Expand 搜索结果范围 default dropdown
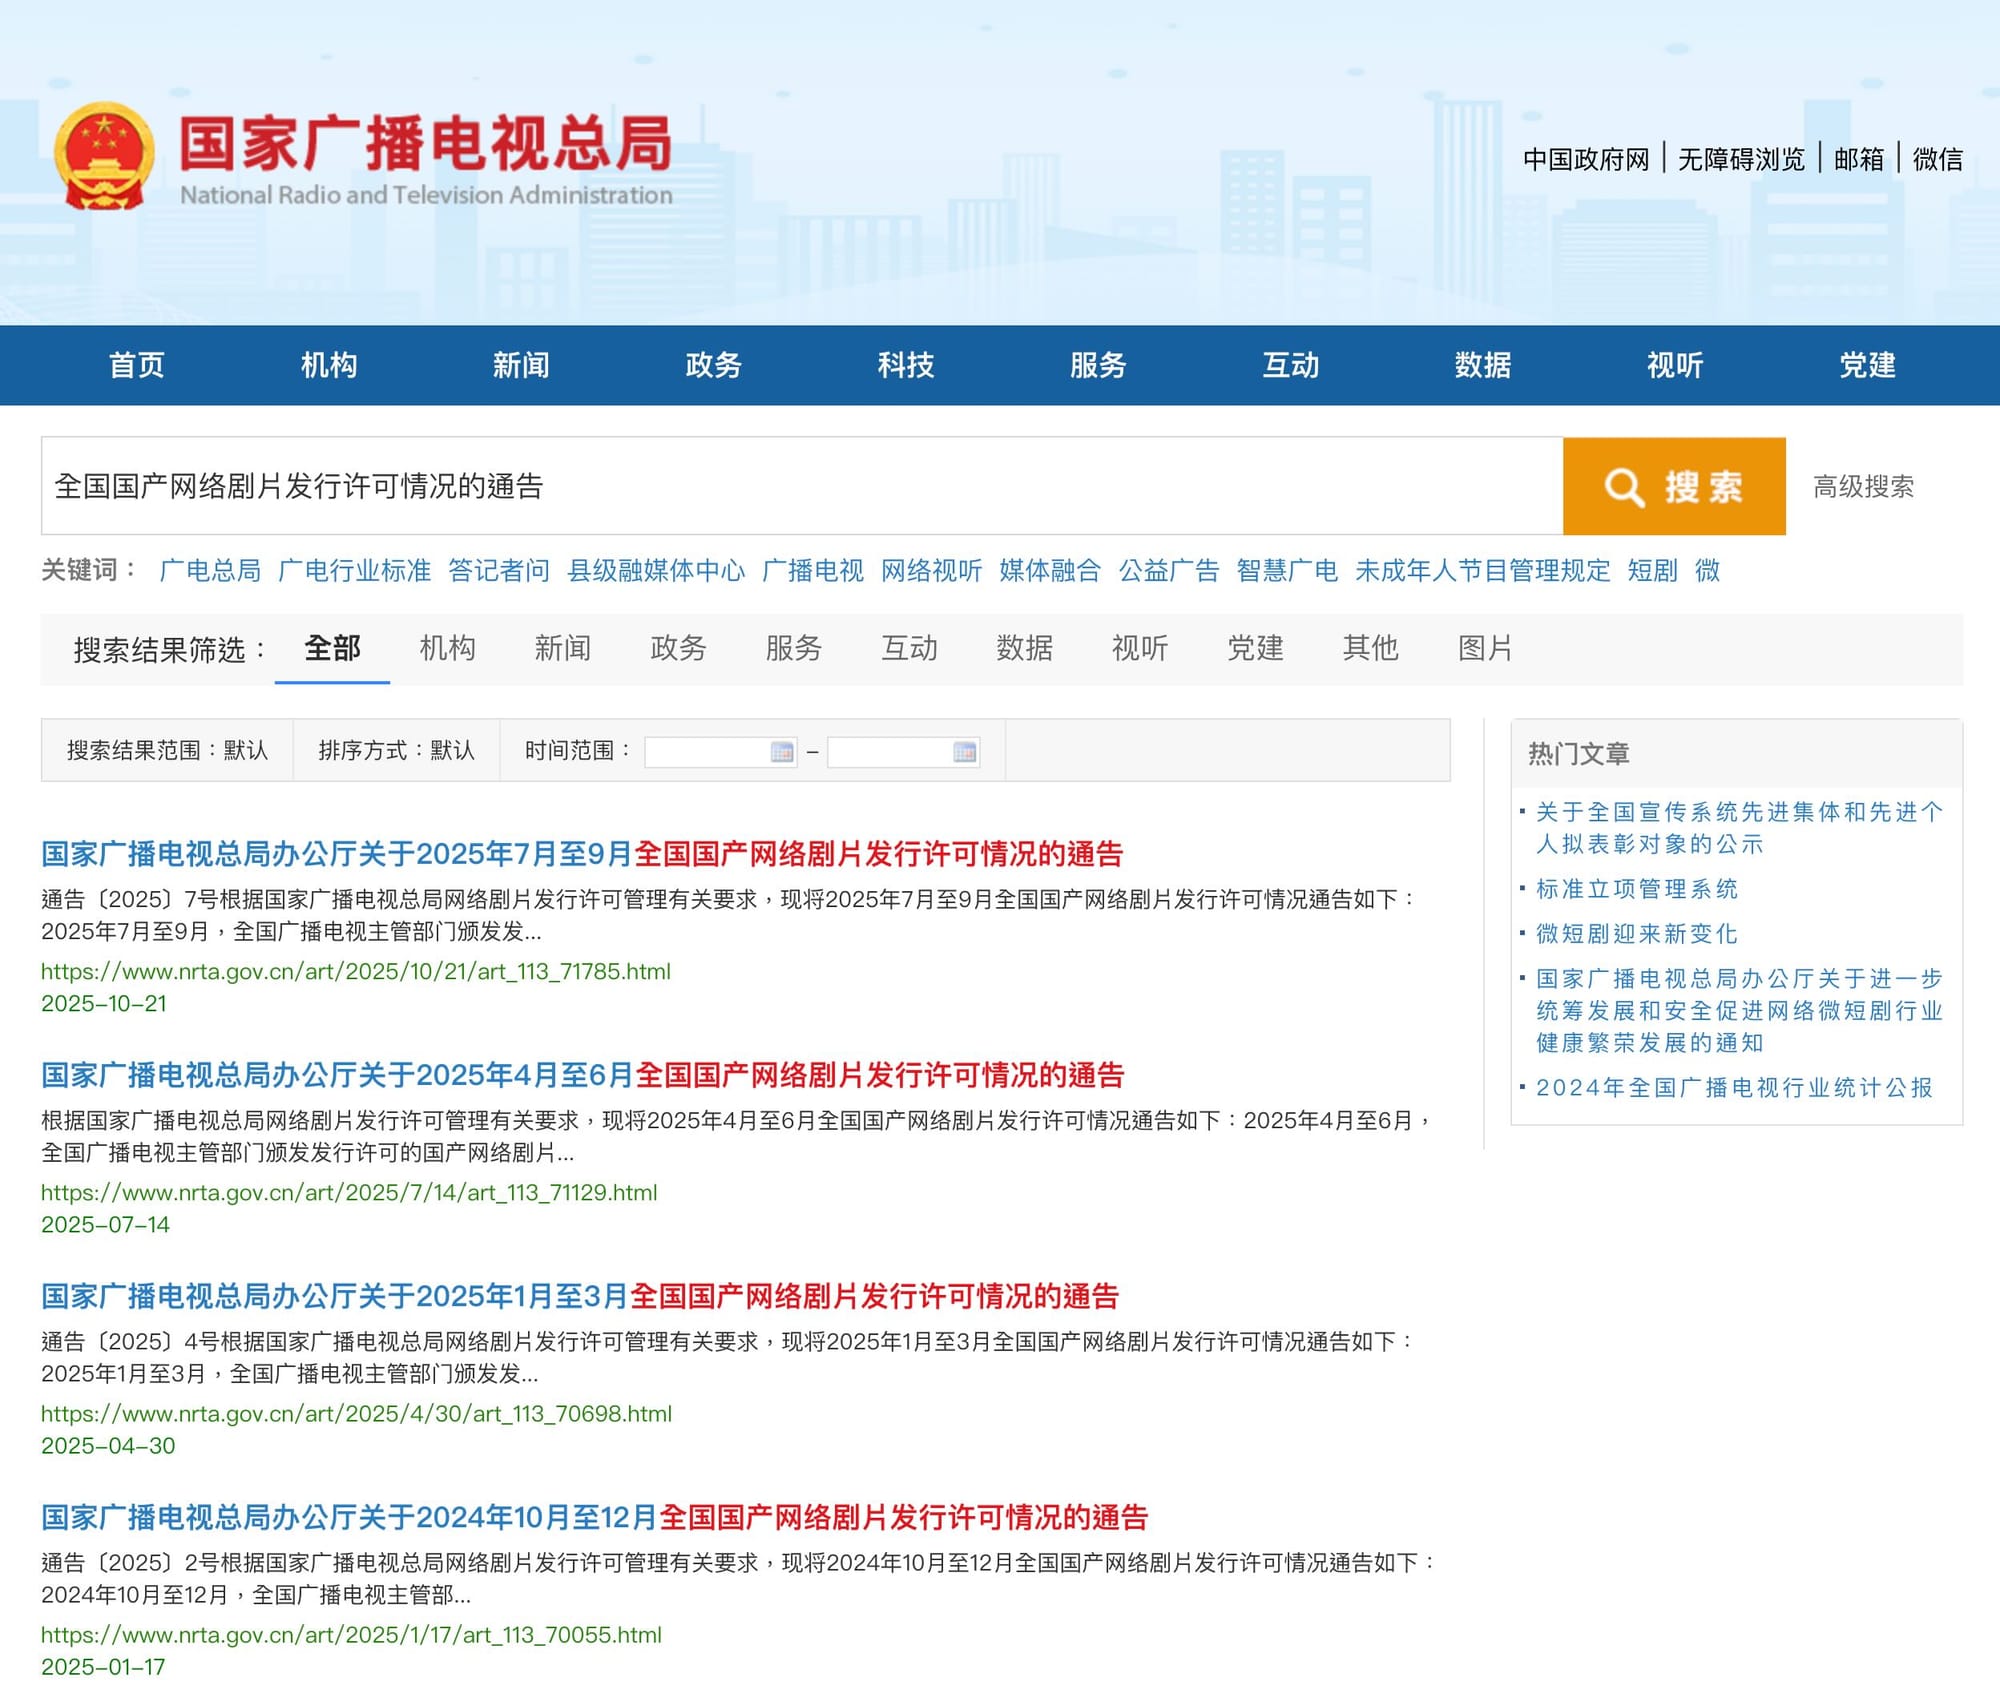 click(x=167, y=750)
